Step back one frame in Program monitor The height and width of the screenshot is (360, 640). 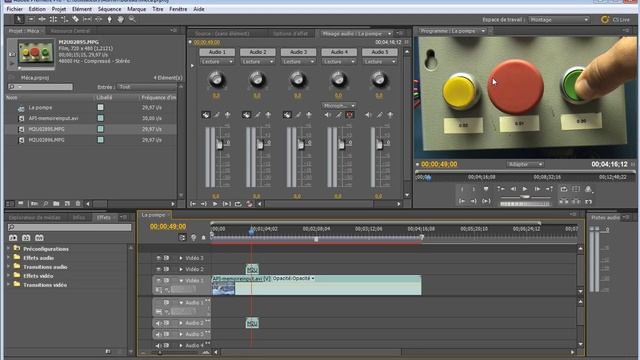coord(513,189)
